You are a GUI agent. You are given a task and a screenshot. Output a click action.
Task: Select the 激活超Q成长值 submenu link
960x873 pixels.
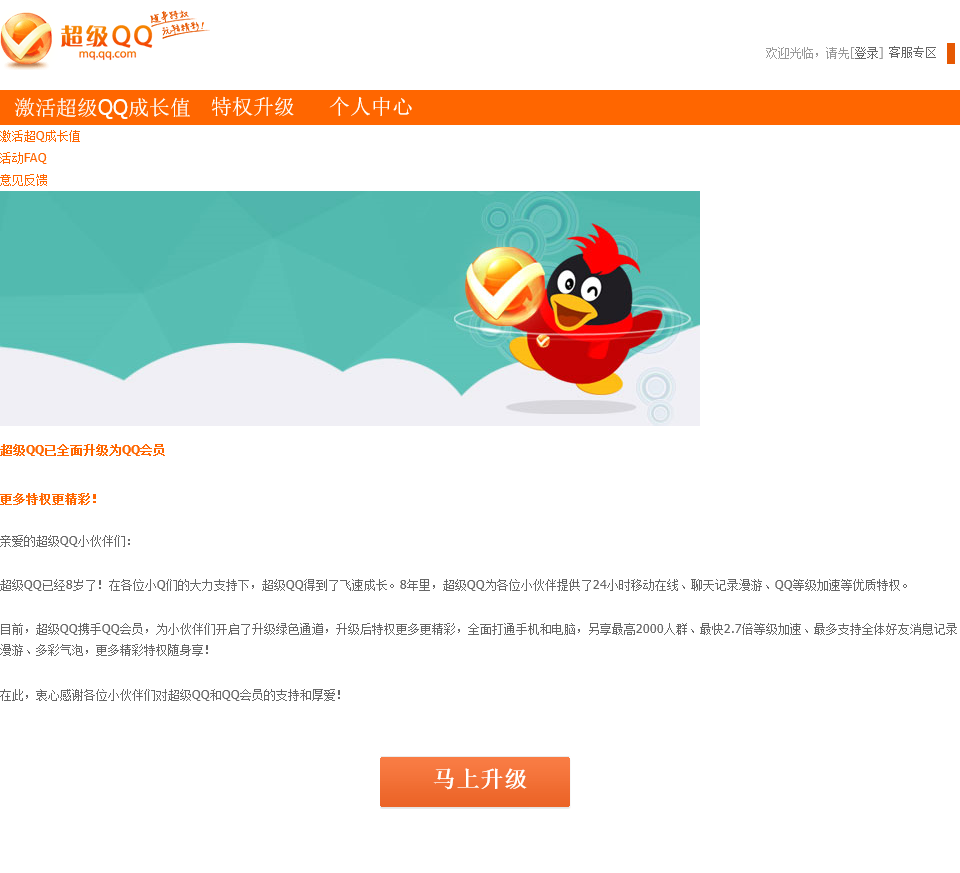pos(40,136)
